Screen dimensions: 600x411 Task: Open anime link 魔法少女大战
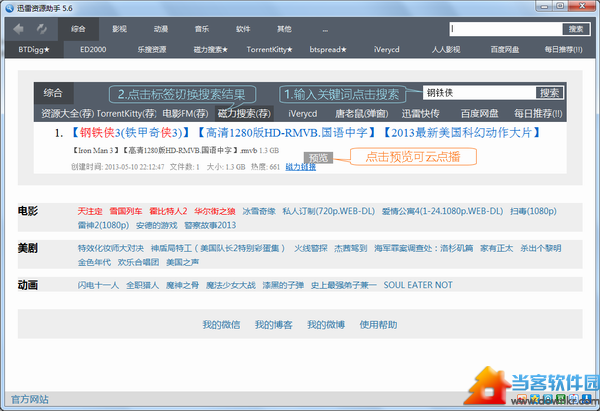[x=231, y=285]
